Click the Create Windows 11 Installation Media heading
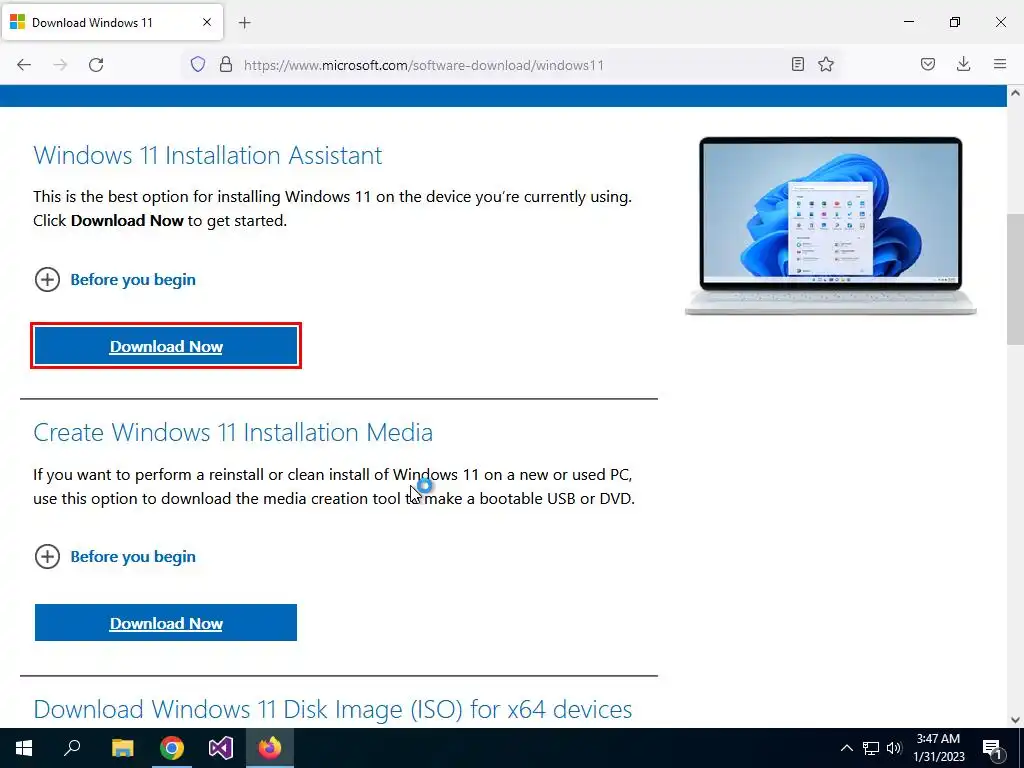The width and height of the screenshot is (1024, 768). point(233,432)
